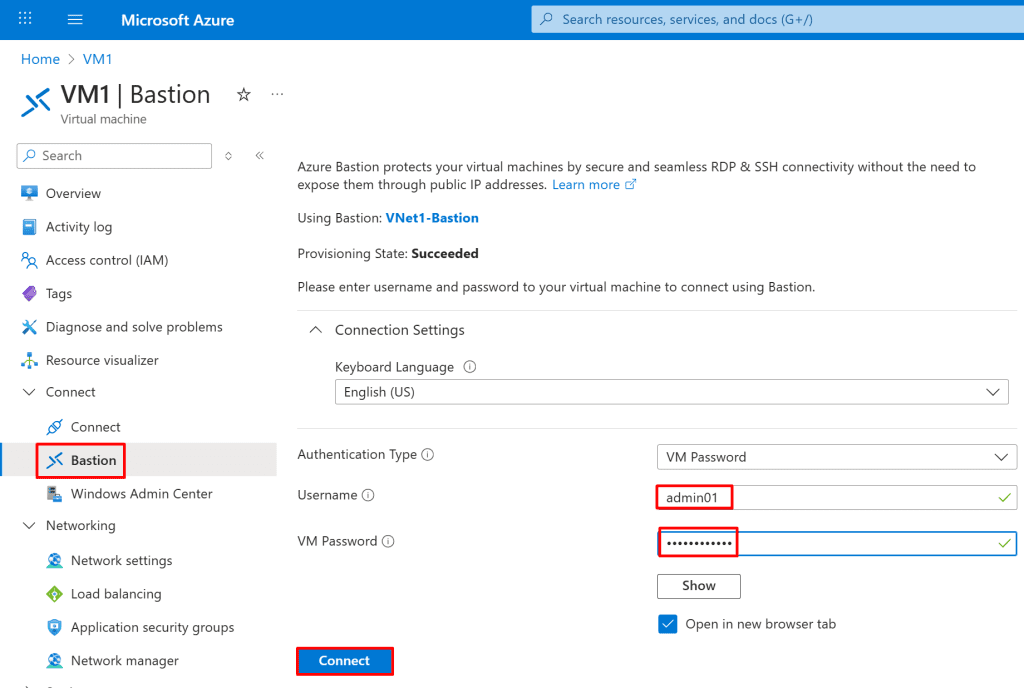The height and width of the screenshot is (688, 1024).
Task: Favorite VM1 Bastion with the star icon
Action: point(243,95)
